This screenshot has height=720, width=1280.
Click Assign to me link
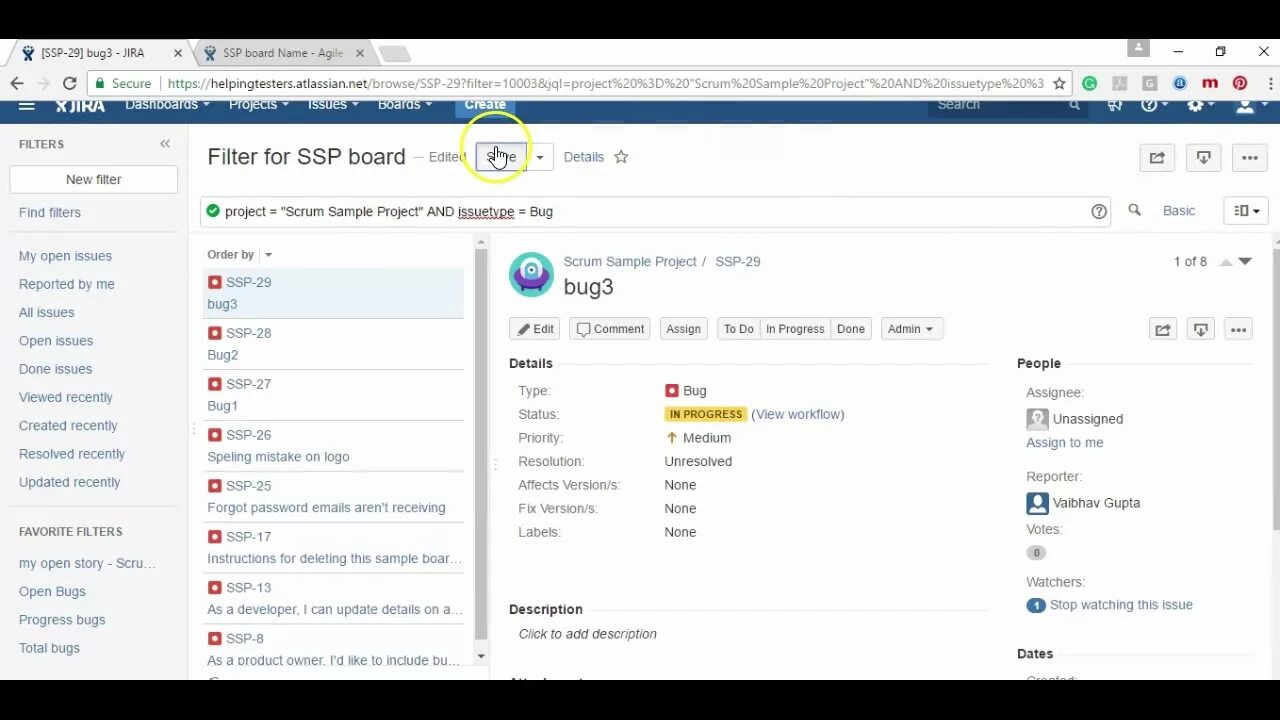point(1065,443)
